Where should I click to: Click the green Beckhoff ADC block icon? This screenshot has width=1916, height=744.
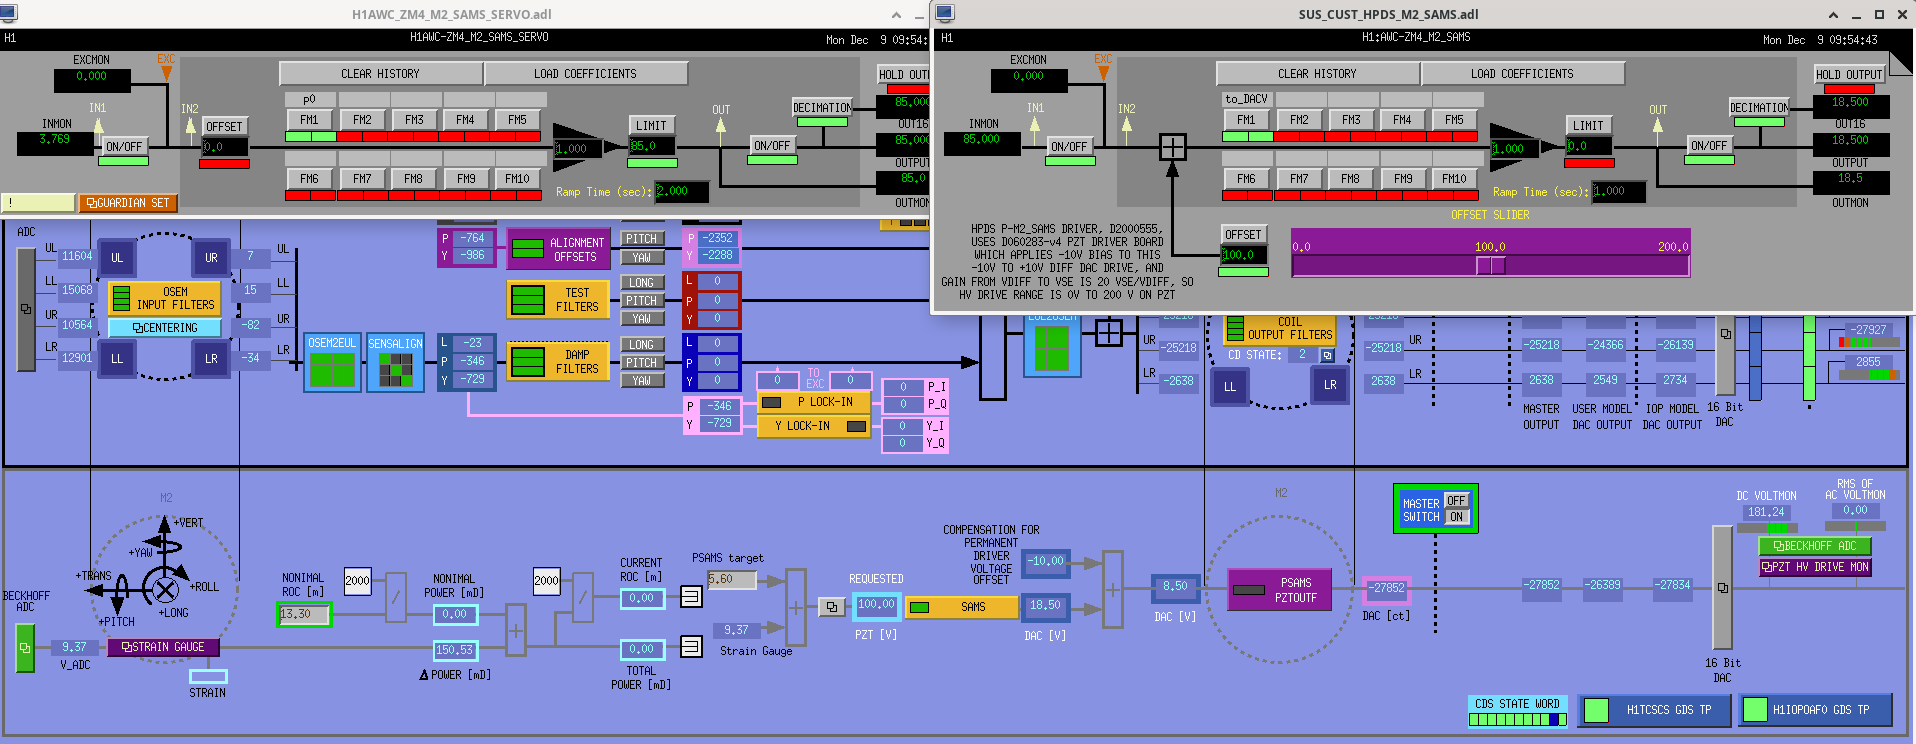click(x=25, y=648)
